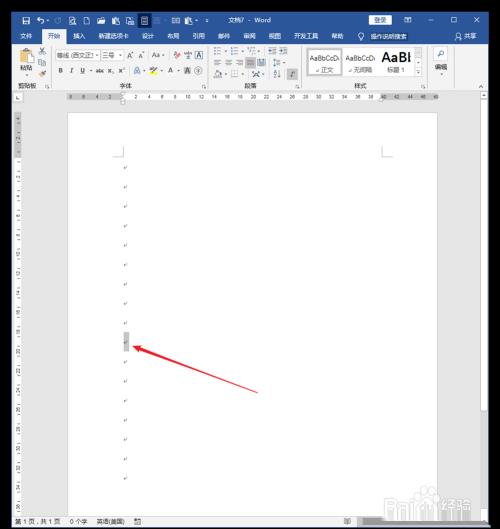Click the vertical scrollbar up arrow
500x529 pixels.
tap(484, 96)
